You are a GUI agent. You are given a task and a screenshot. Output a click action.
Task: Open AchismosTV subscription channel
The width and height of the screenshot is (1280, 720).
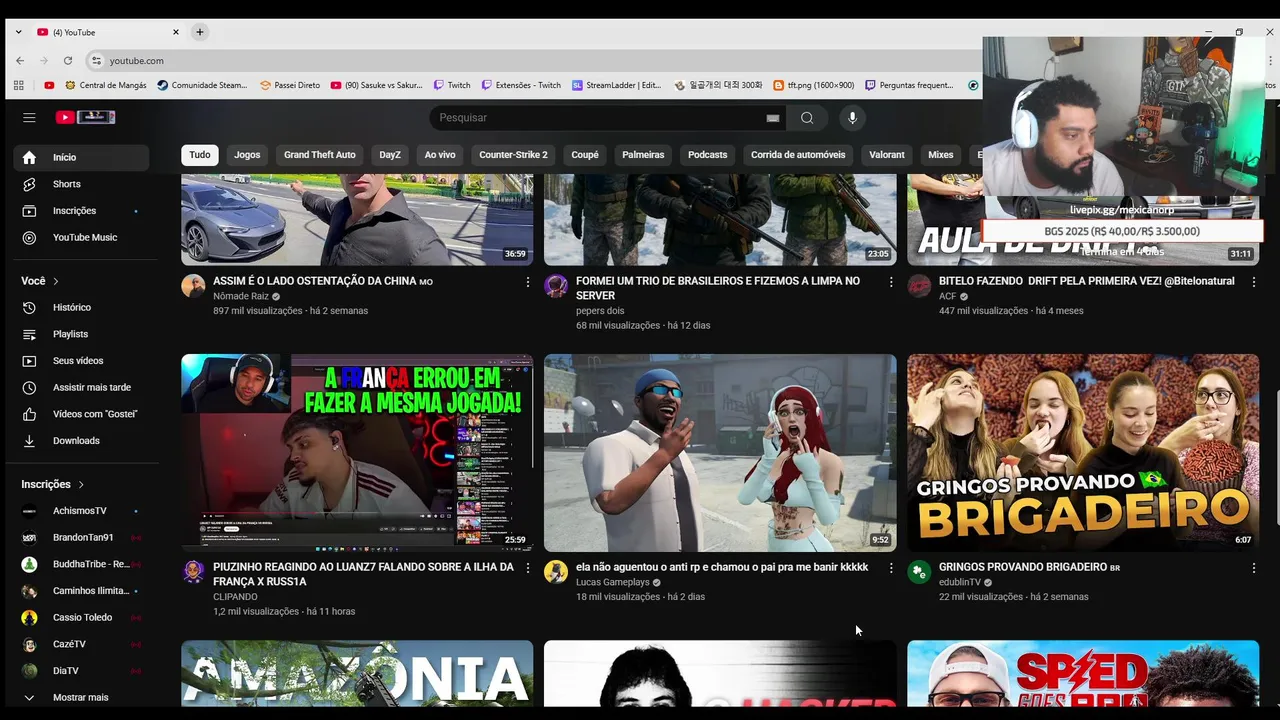click(x=81, y=511)
